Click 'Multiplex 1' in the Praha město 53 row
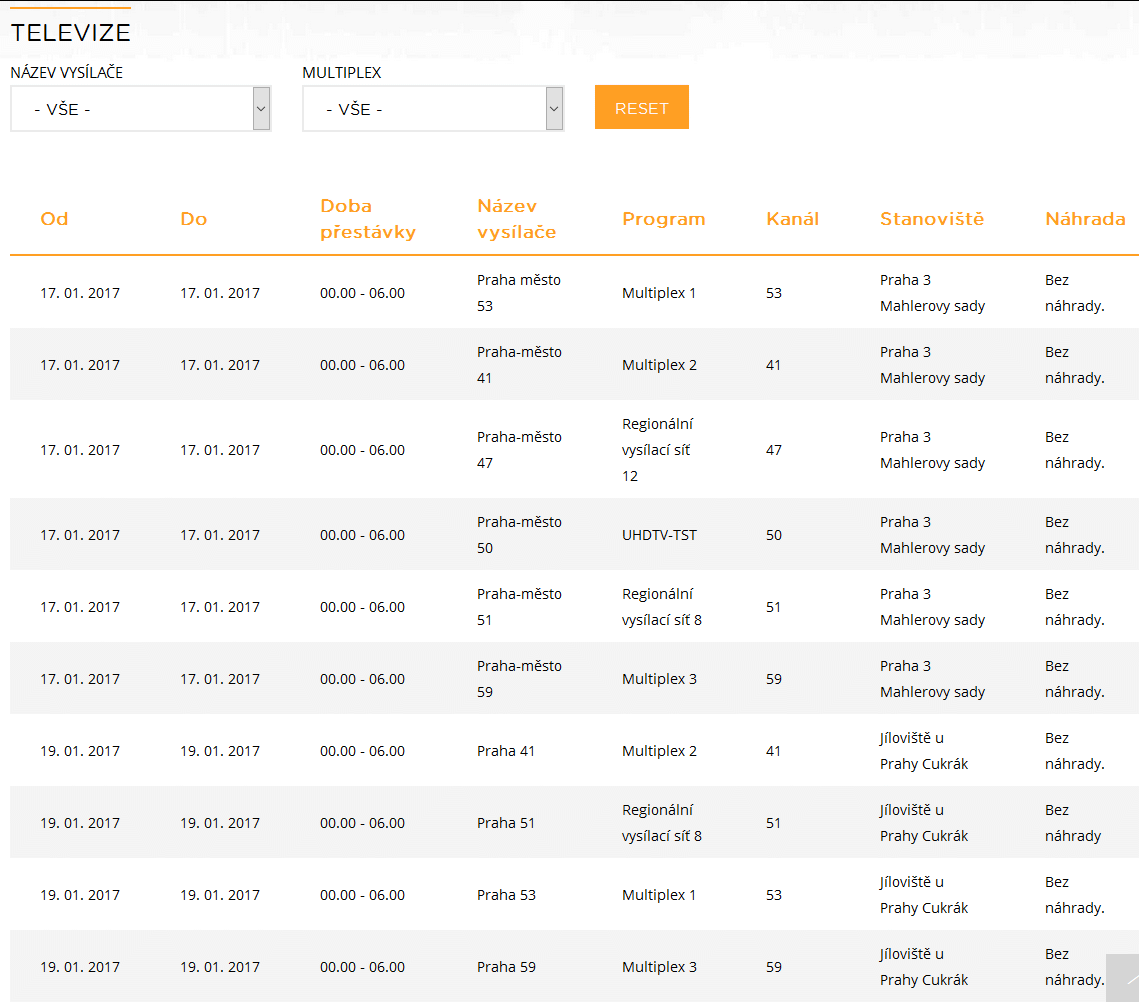 pos(659,293)
